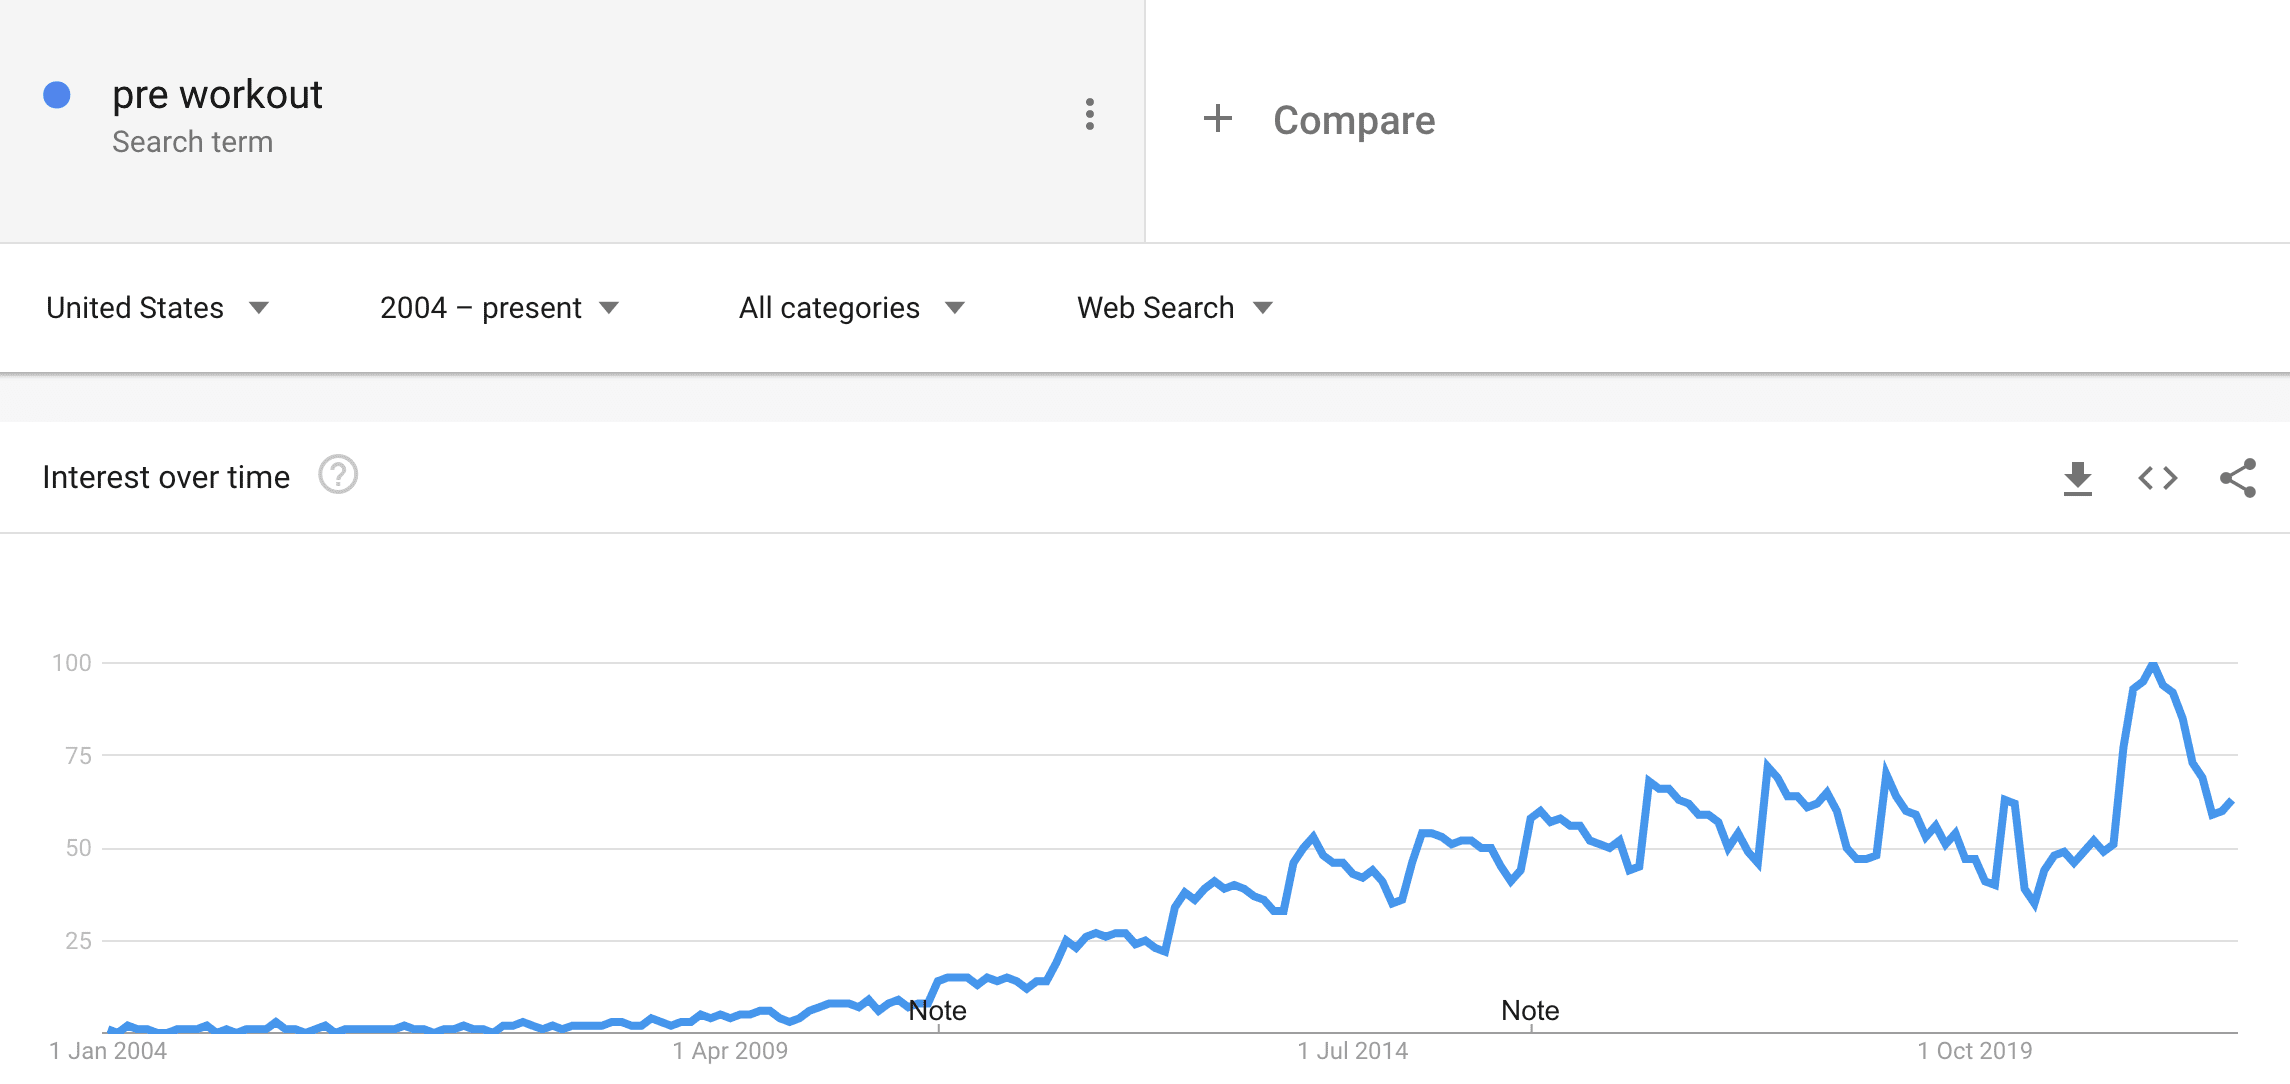
Task: Open the embed code icon
Action: pos(2158,478)
